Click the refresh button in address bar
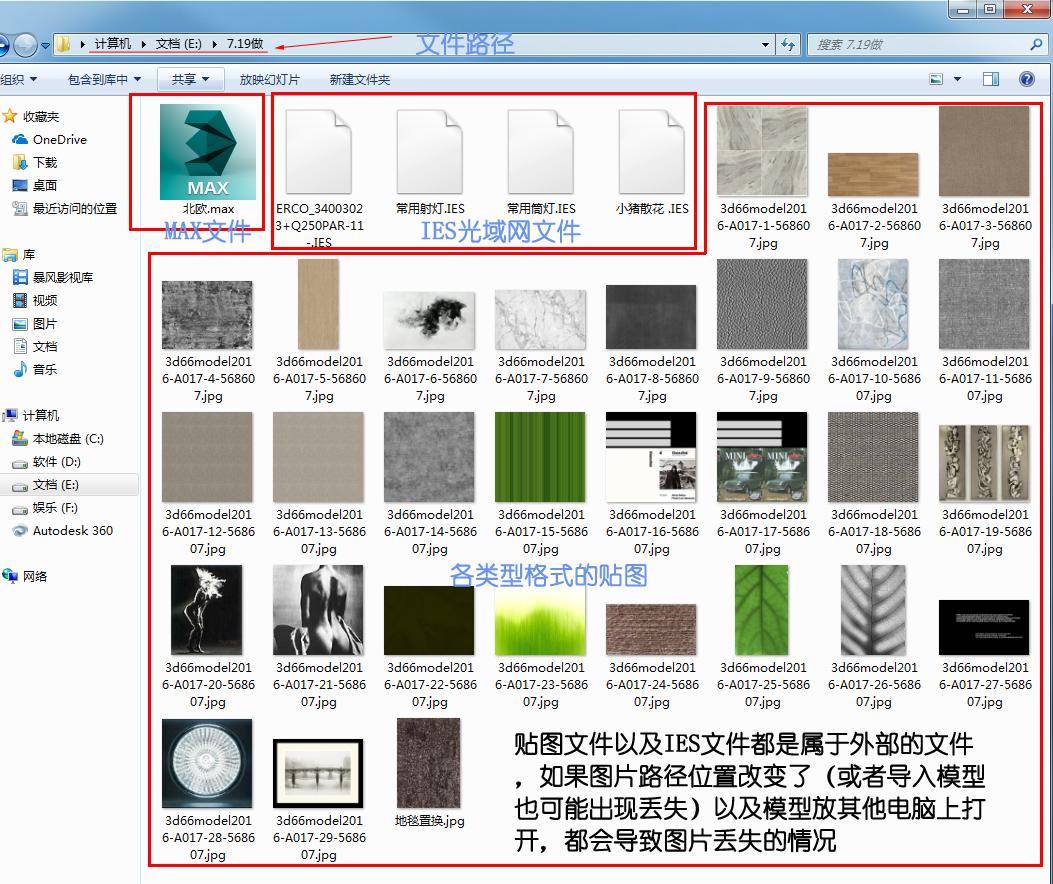Screen dimensions: 1053x884 (789, 44)
